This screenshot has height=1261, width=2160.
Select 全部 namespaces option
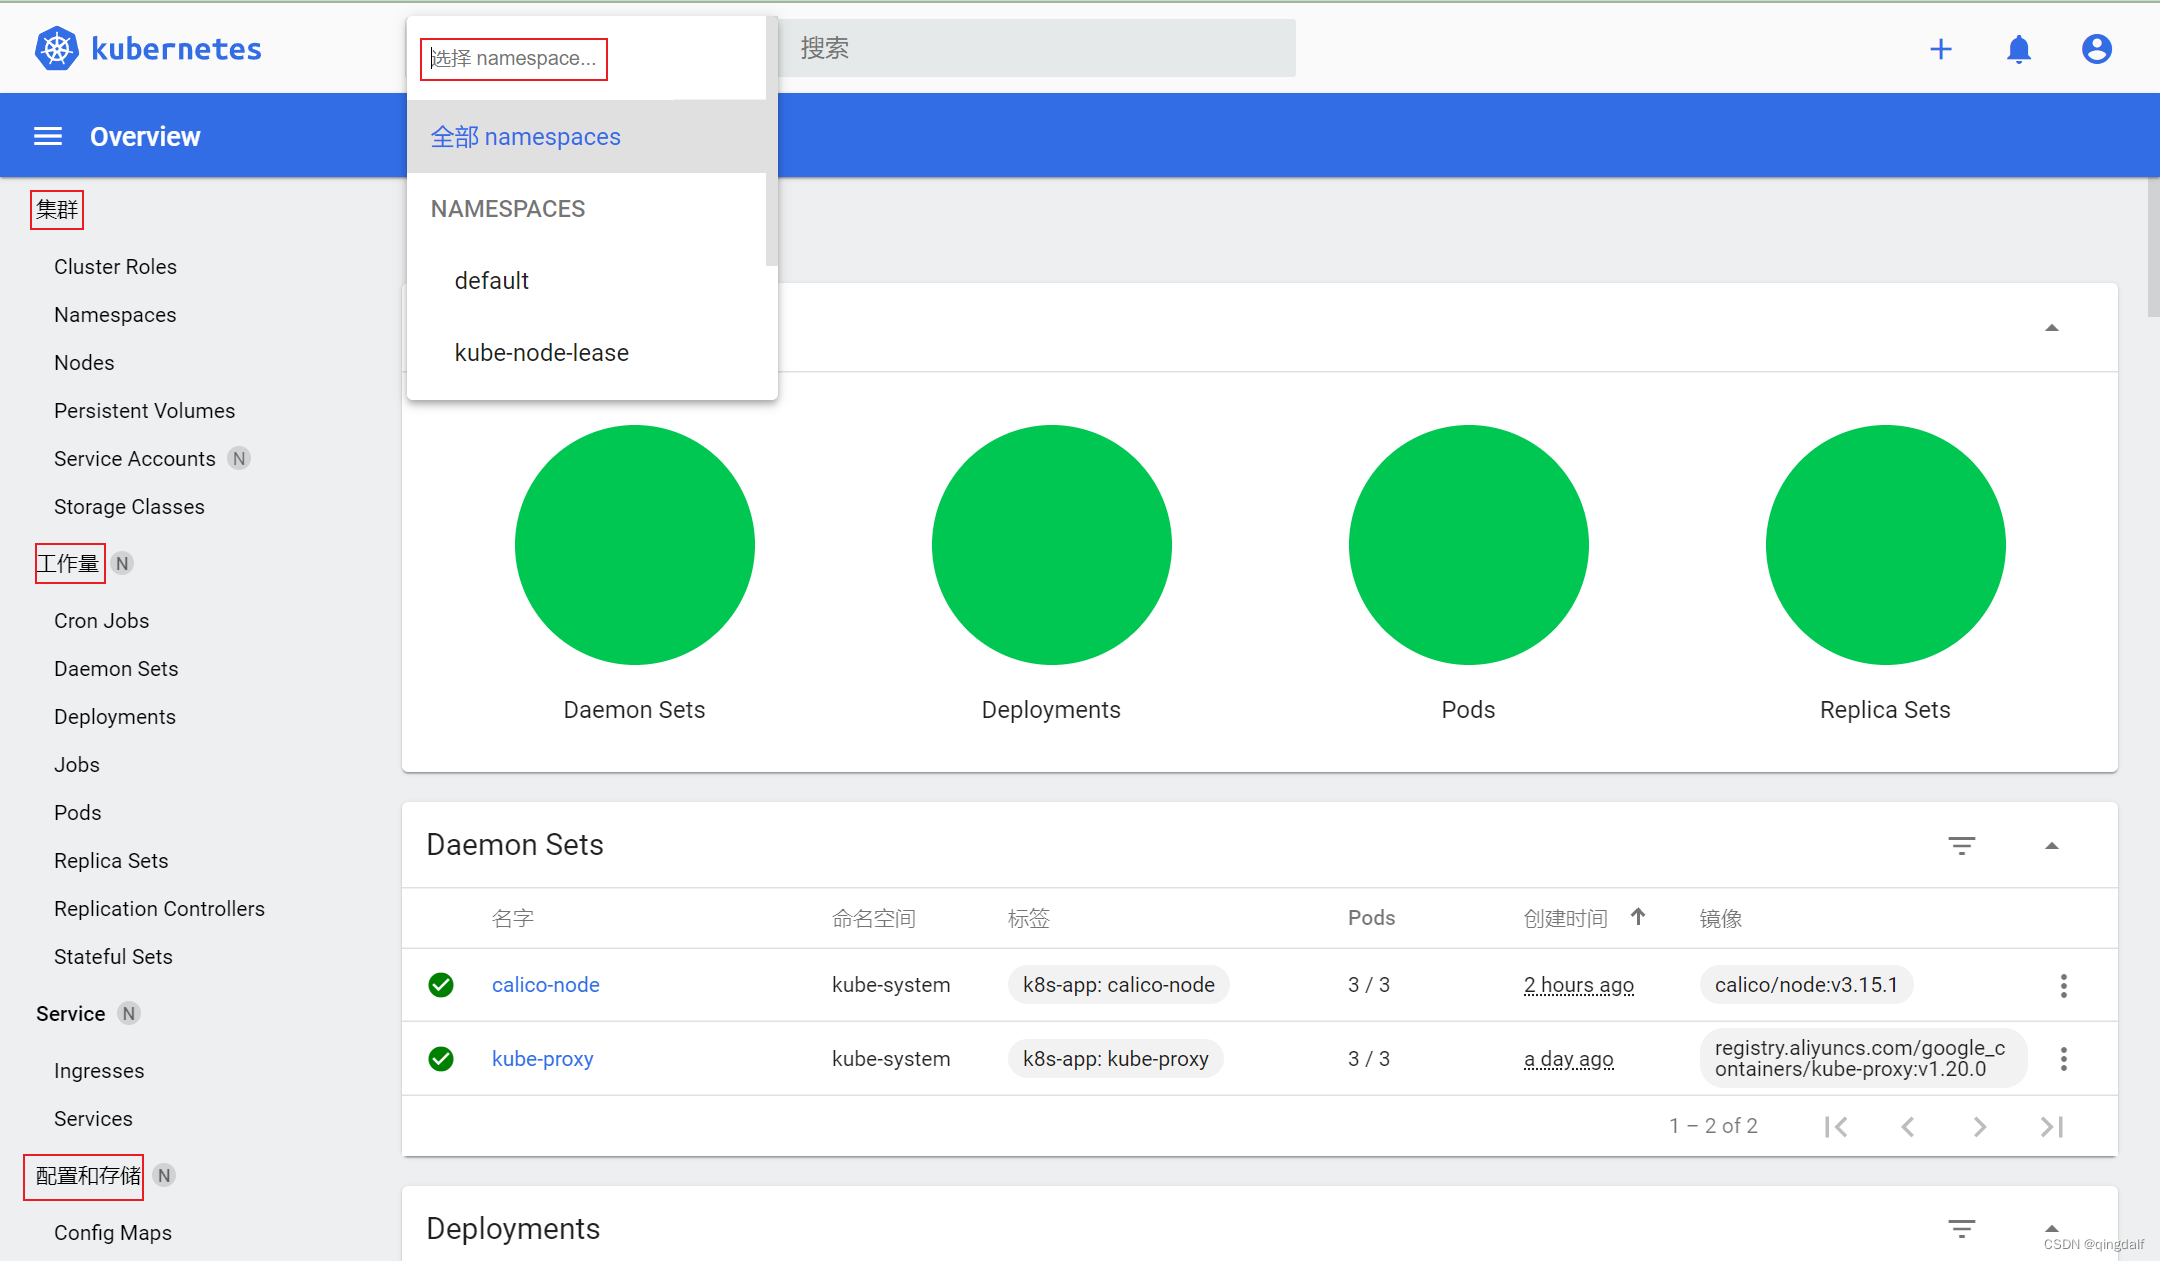click(587, 137)
